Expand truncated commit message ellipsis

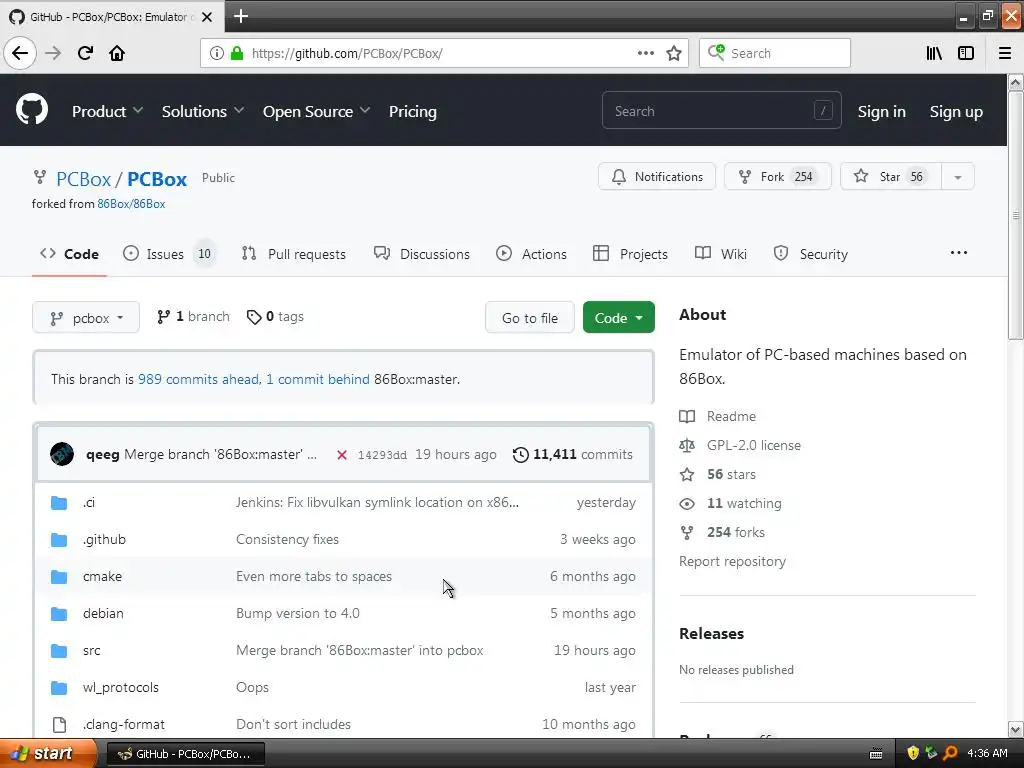pyautogui.click(x=312, y=455)
